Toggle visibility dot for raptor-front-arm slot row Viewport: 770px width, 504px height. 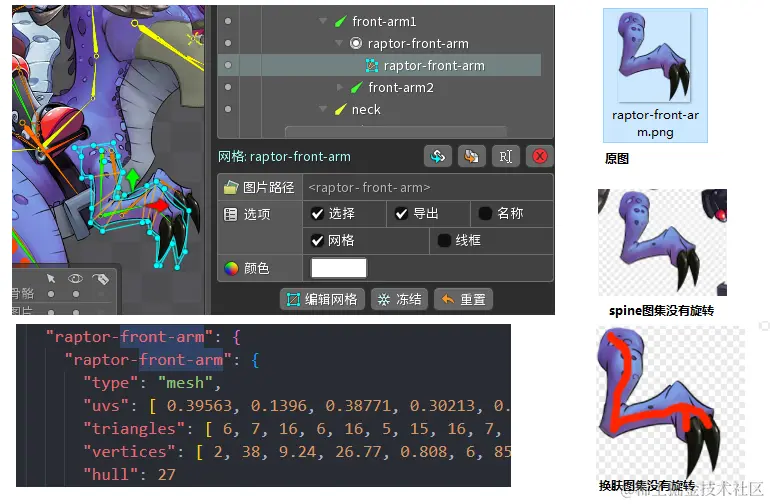pos(228,43)
